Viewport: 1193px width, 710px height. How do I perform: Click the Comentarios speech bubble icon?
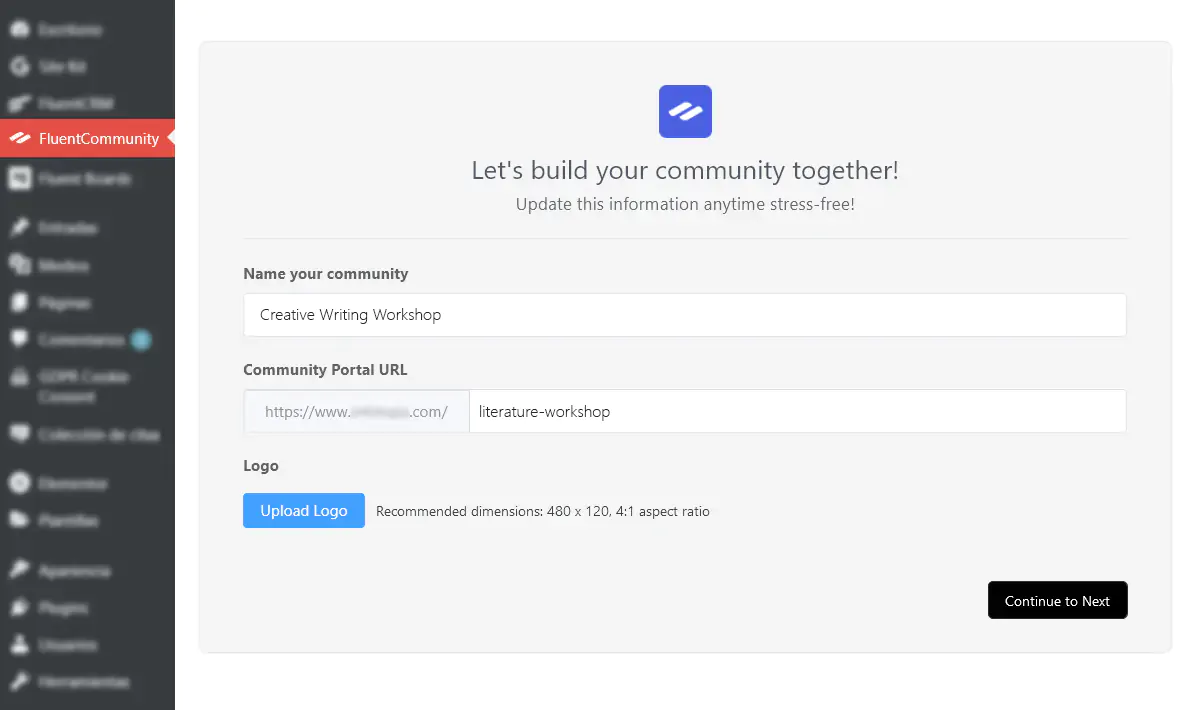coord(20,340)
